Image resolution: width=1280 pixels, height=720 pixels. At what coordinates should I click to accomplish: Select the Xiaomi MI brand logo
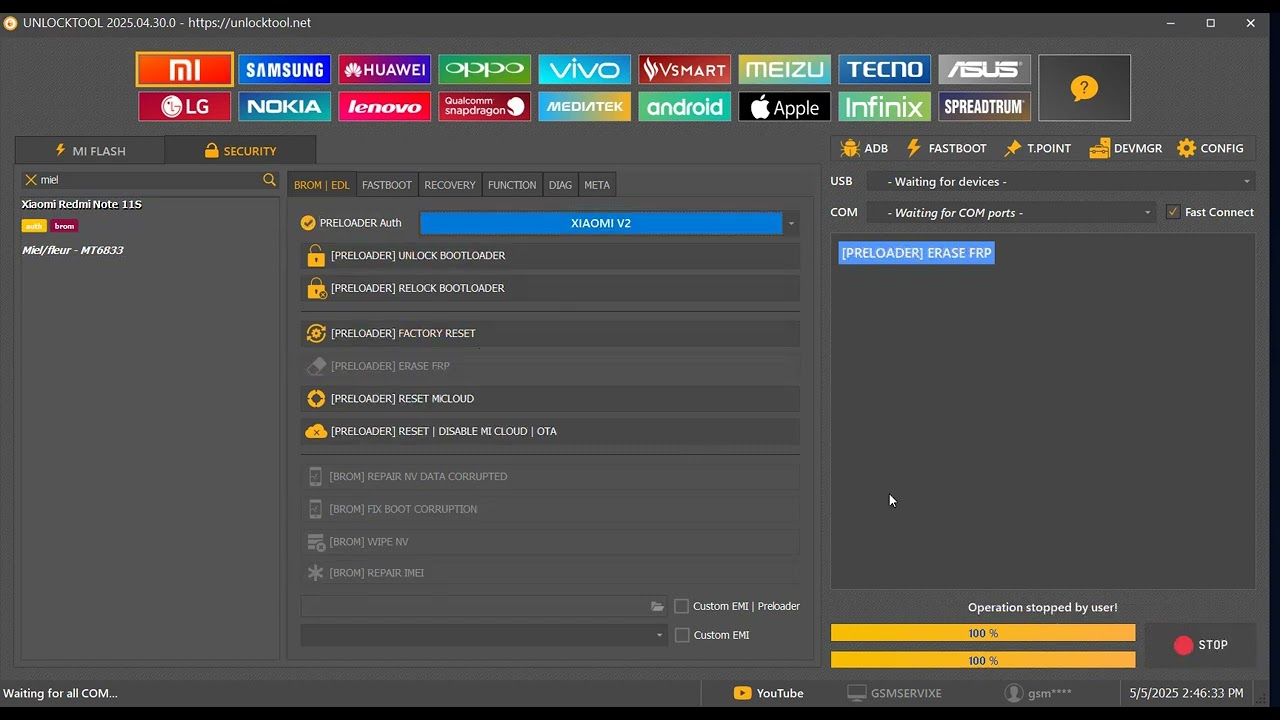click(x=185, y=69)
